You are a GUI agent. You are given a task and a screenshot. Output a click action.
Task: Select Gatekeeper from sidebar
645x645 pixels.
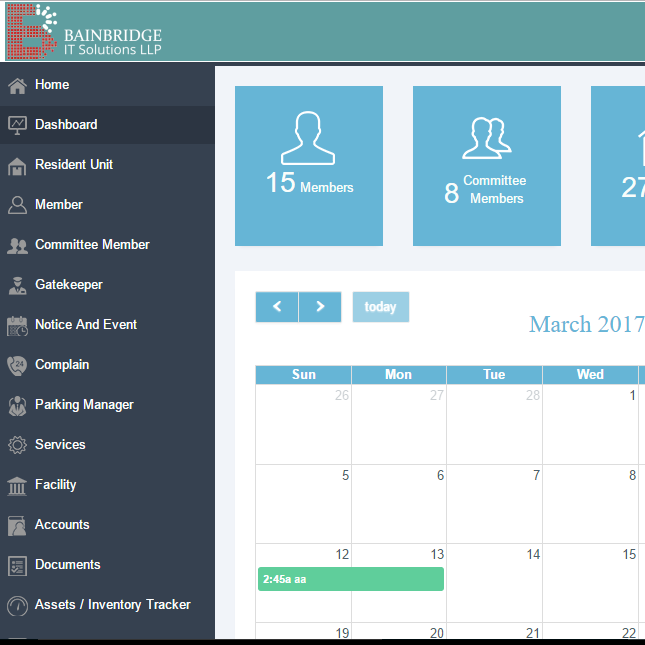(107, 284)
